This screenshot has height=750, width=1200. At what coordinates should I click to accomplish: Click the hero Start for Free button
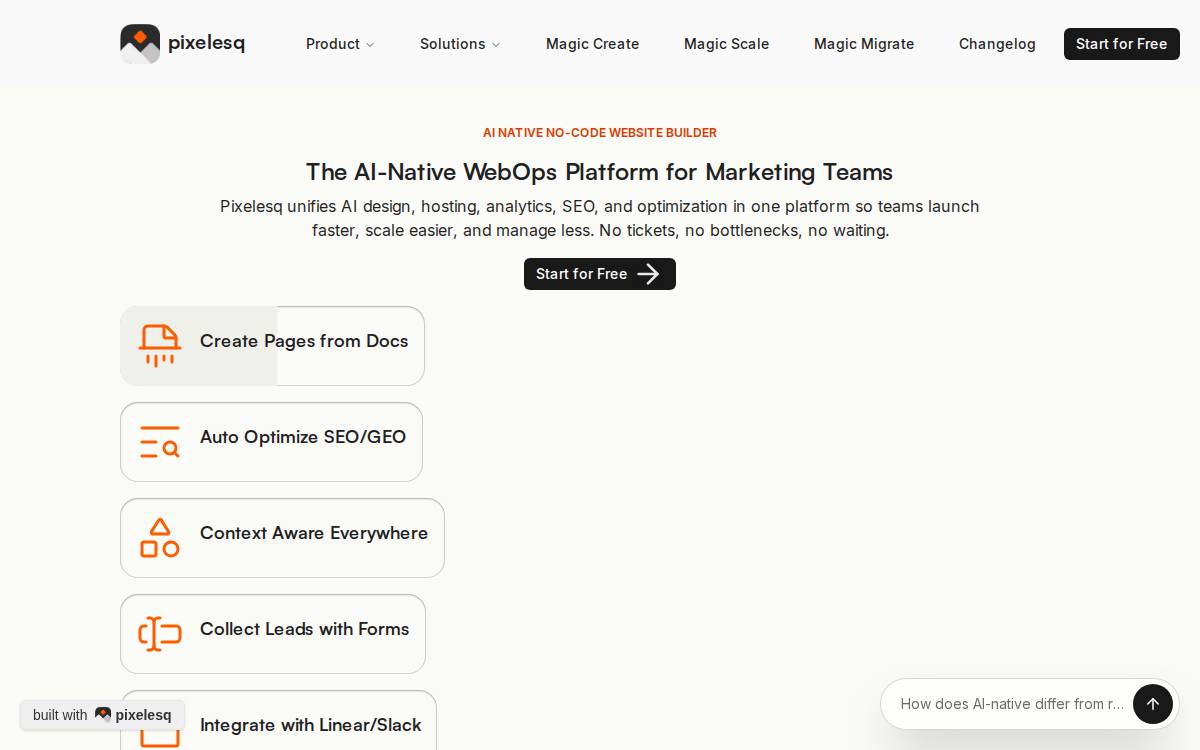click(x=600, y=274)
